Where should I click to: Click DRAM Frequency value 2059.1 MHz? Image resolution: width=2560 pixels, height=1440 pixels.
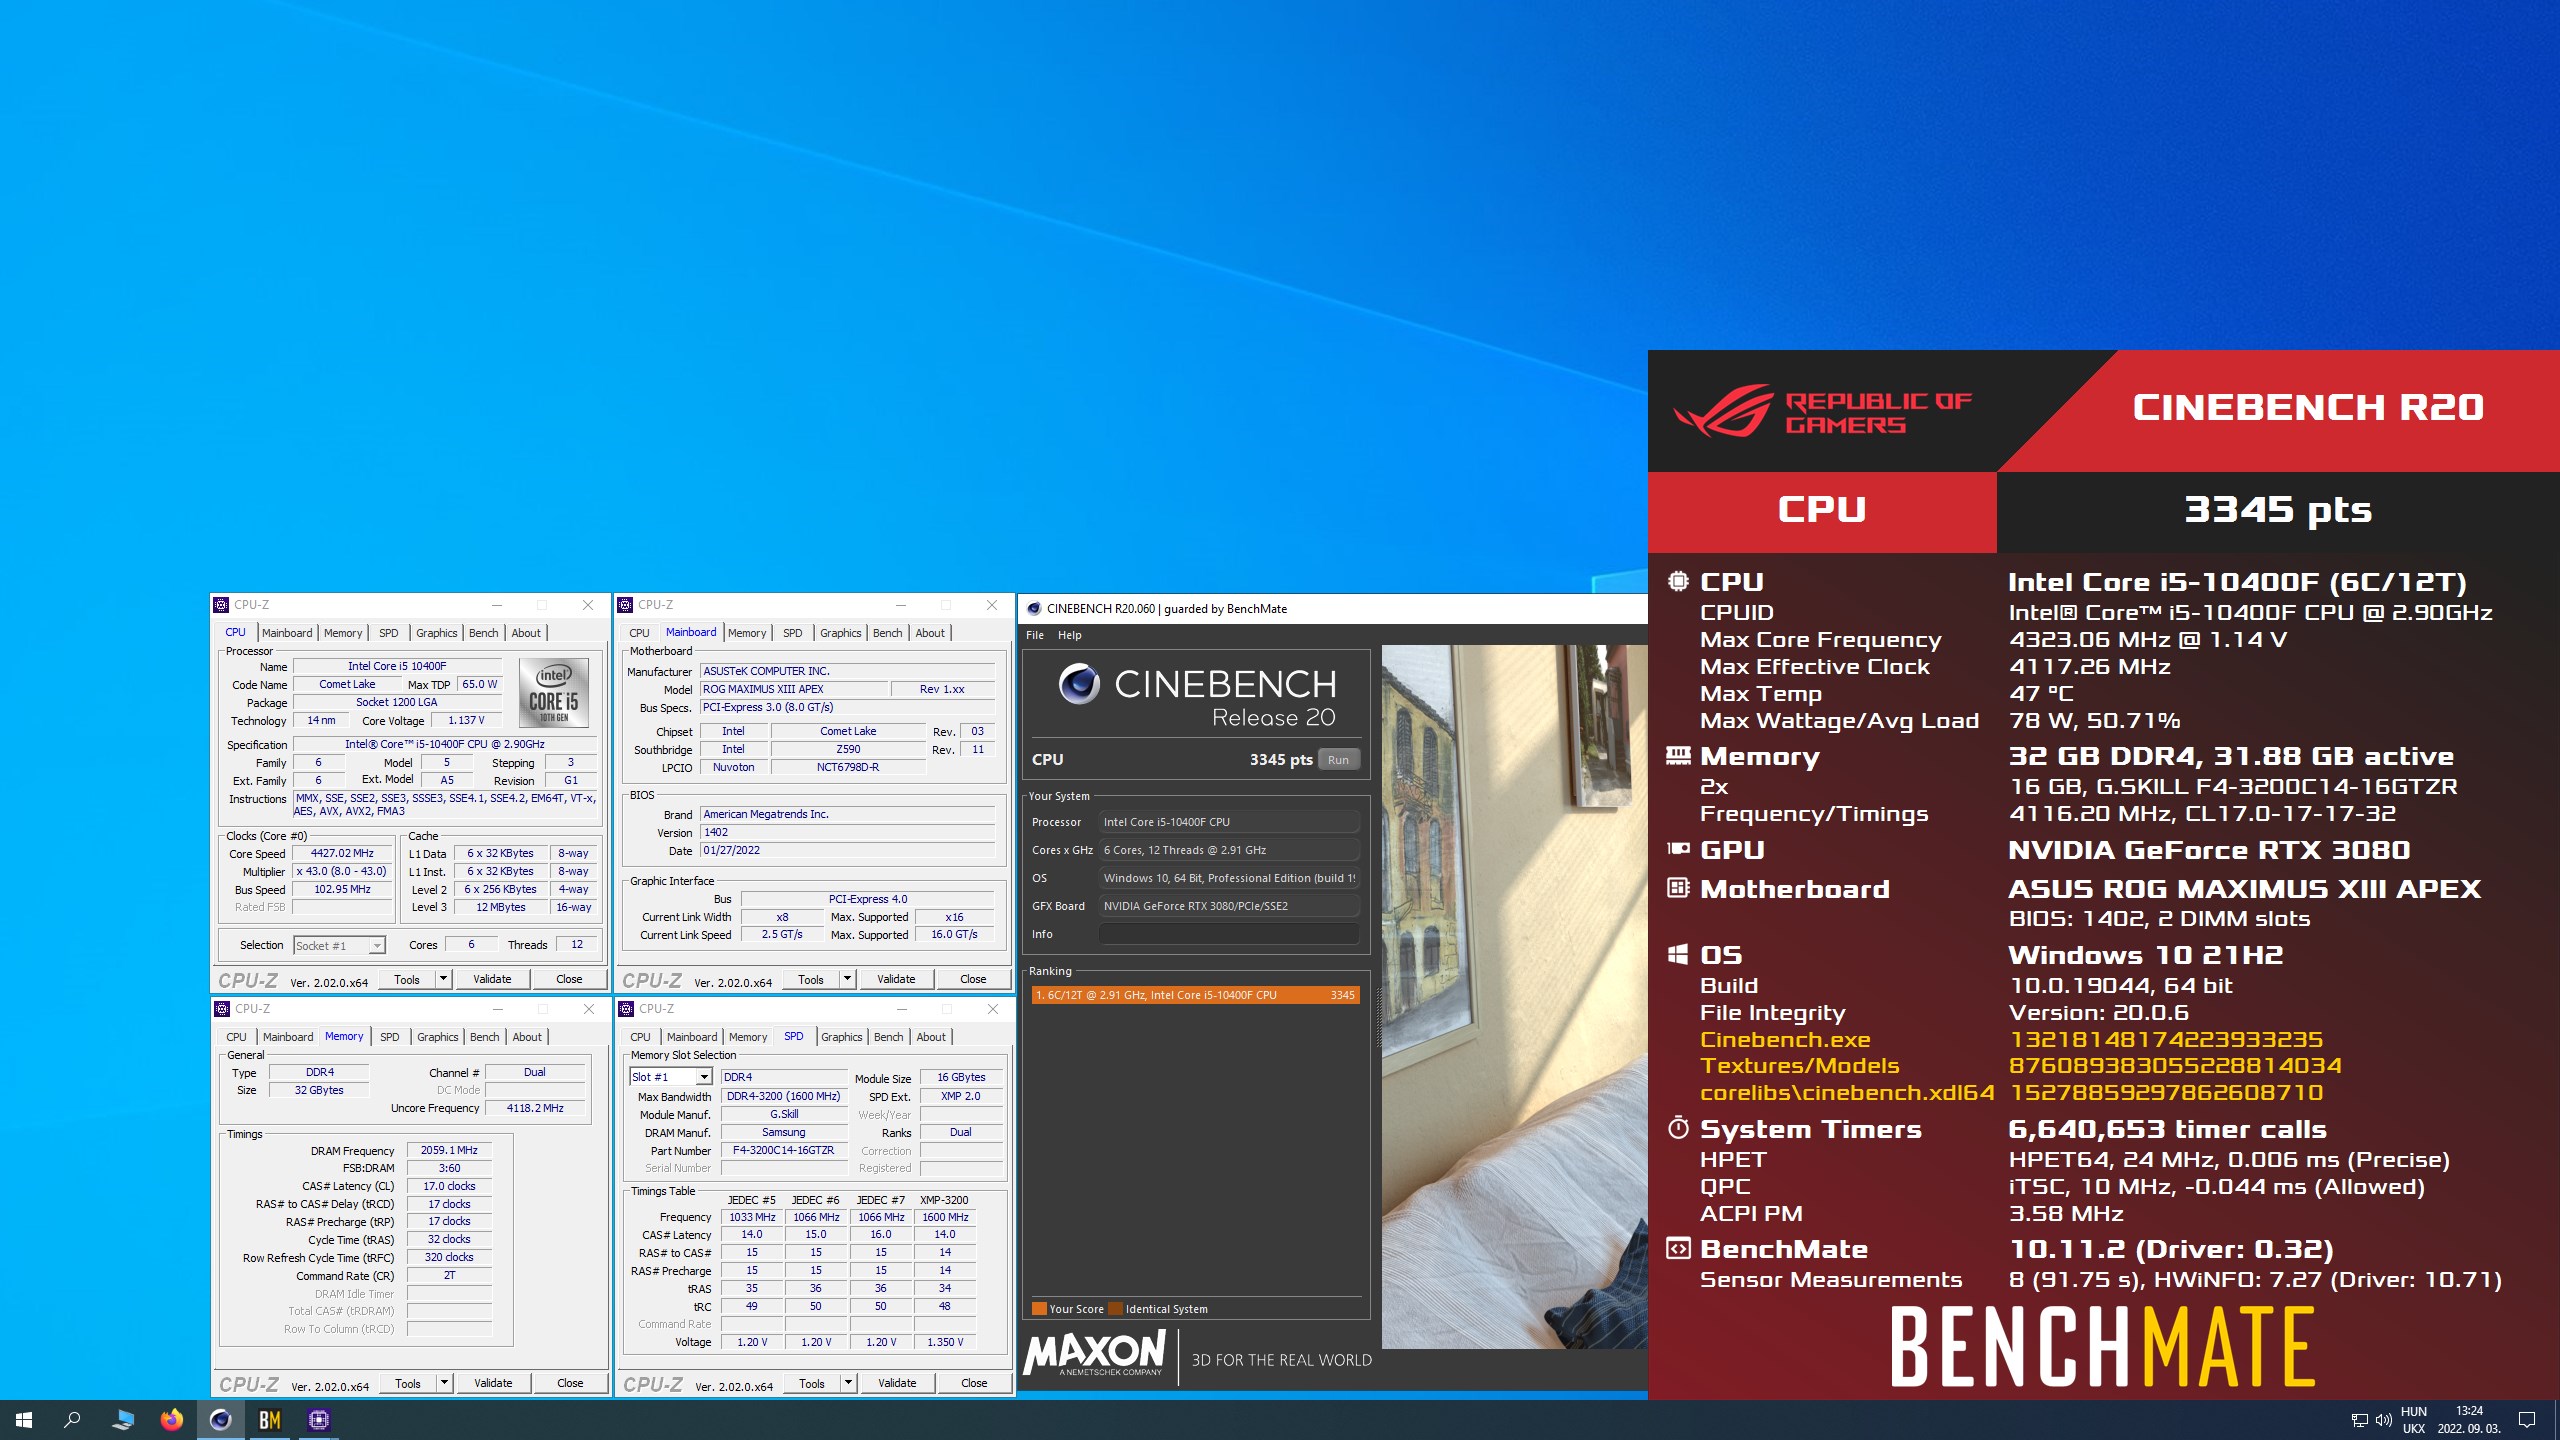(449, 1150)
